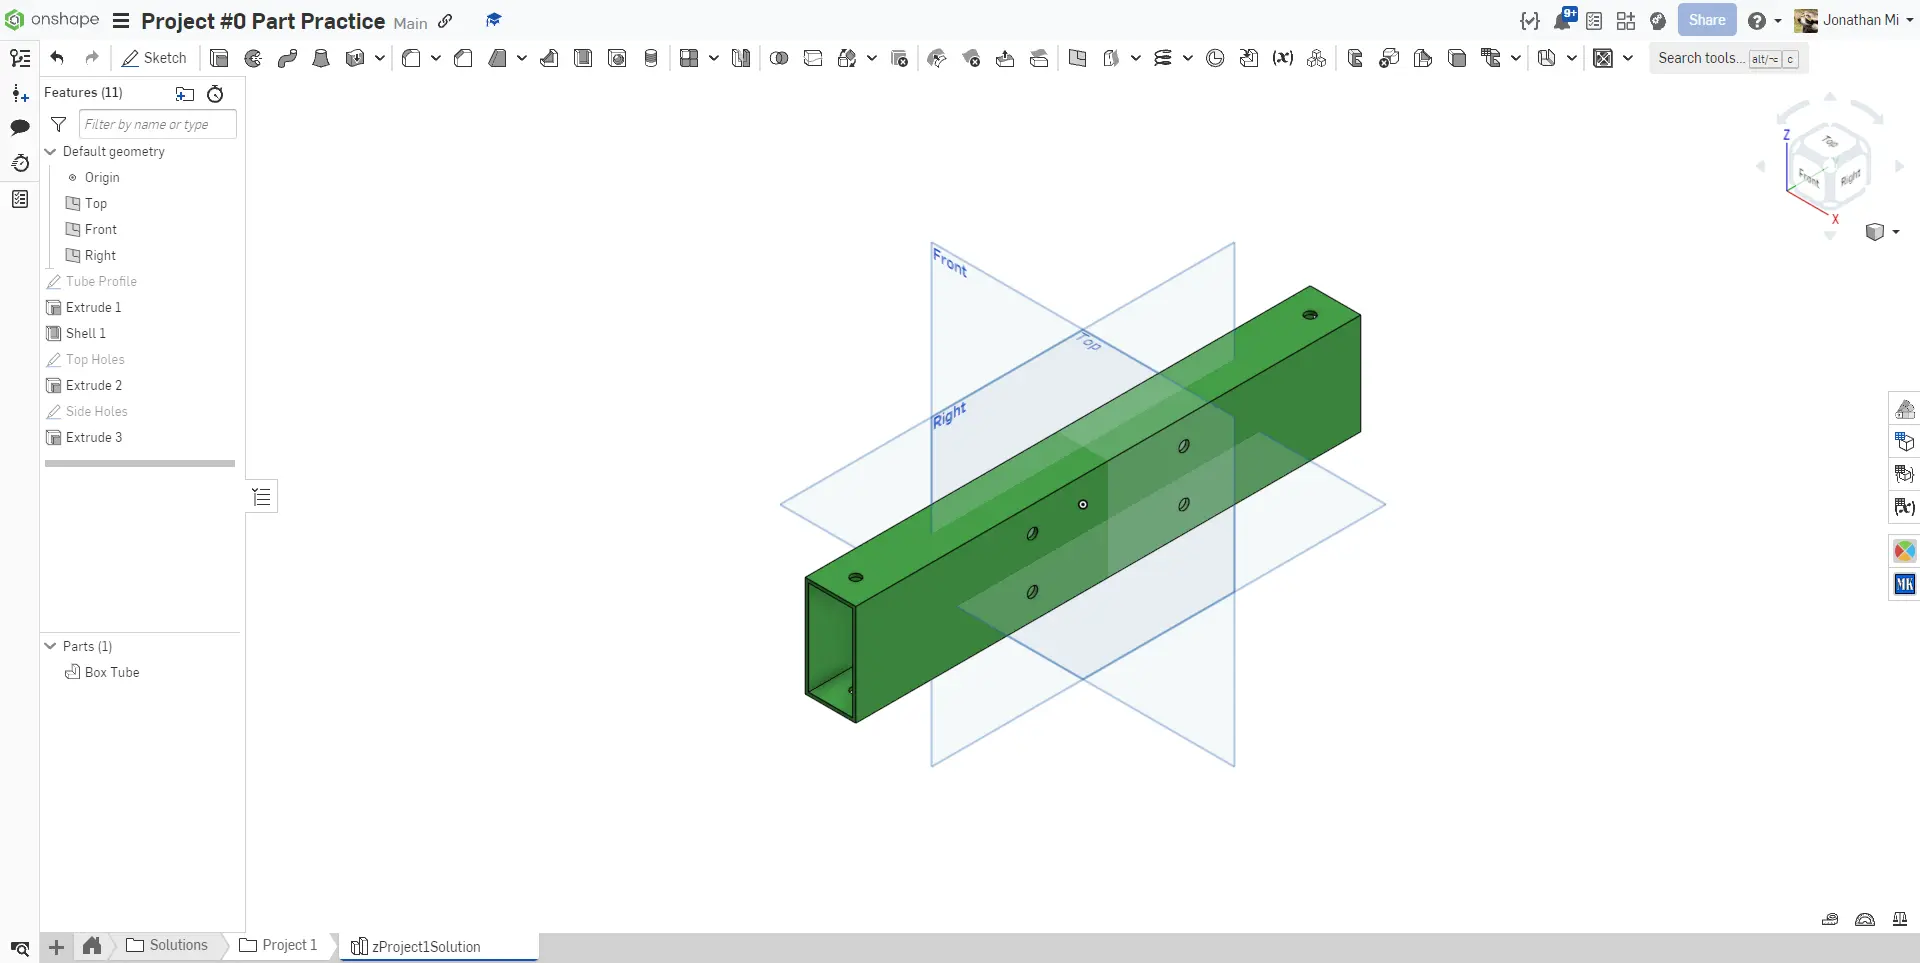Select the Extrude tool icon
Viewport: 1920px width, 963px height.
tap(219, 58)
